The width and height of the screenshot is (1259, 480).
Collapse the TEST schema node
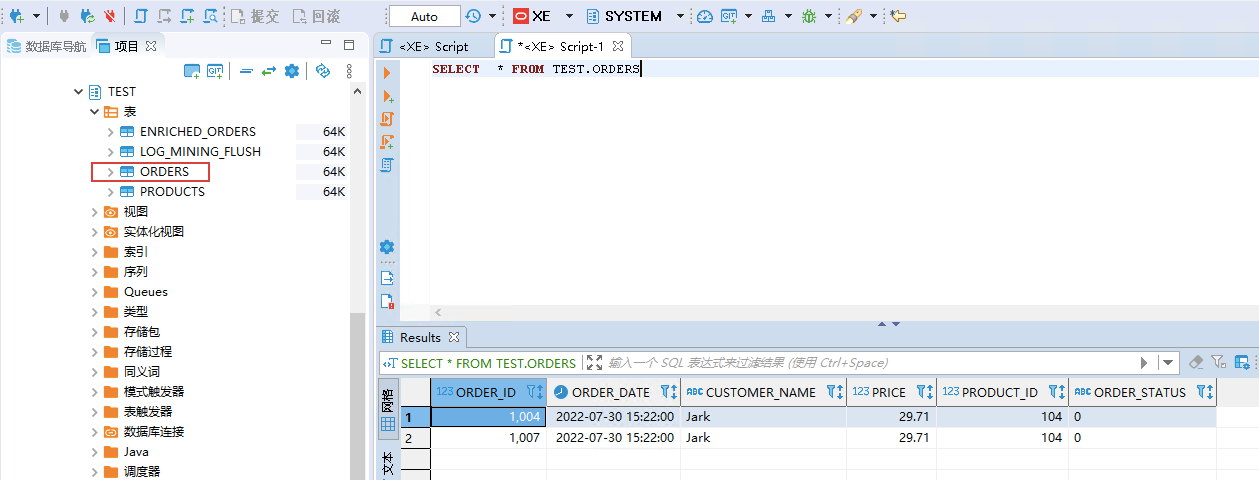(x=79, y=92)
